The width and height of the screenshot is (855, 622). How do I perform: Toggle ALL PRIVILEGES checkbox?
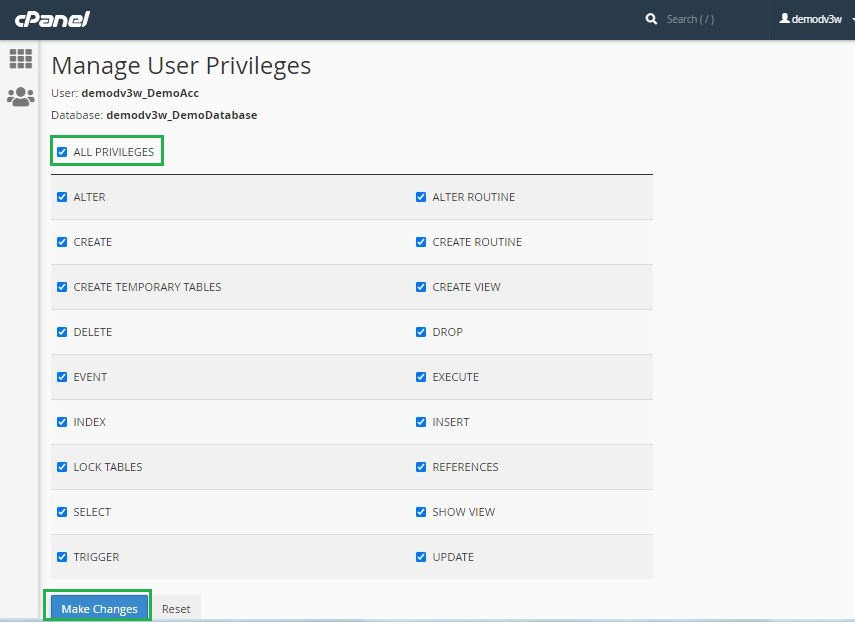click(x=62, y=152)
